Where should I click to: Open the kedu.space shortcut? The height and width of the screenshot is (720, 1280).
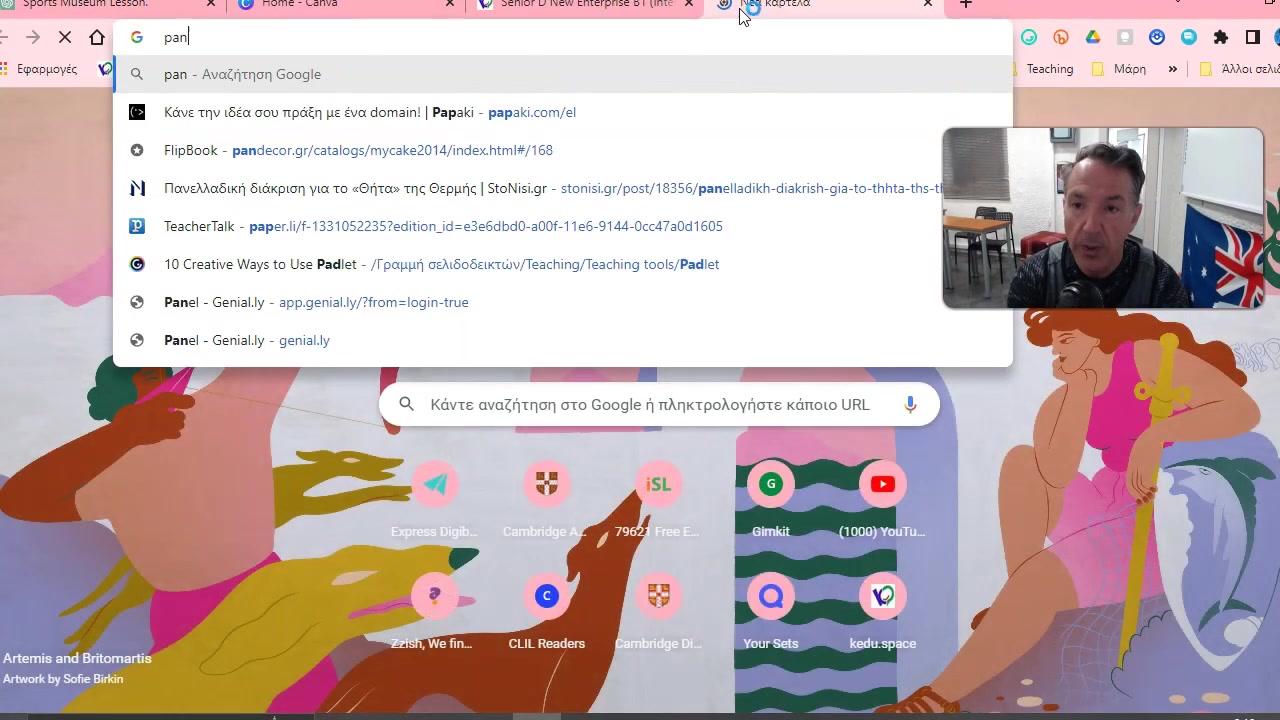point(882,611)
